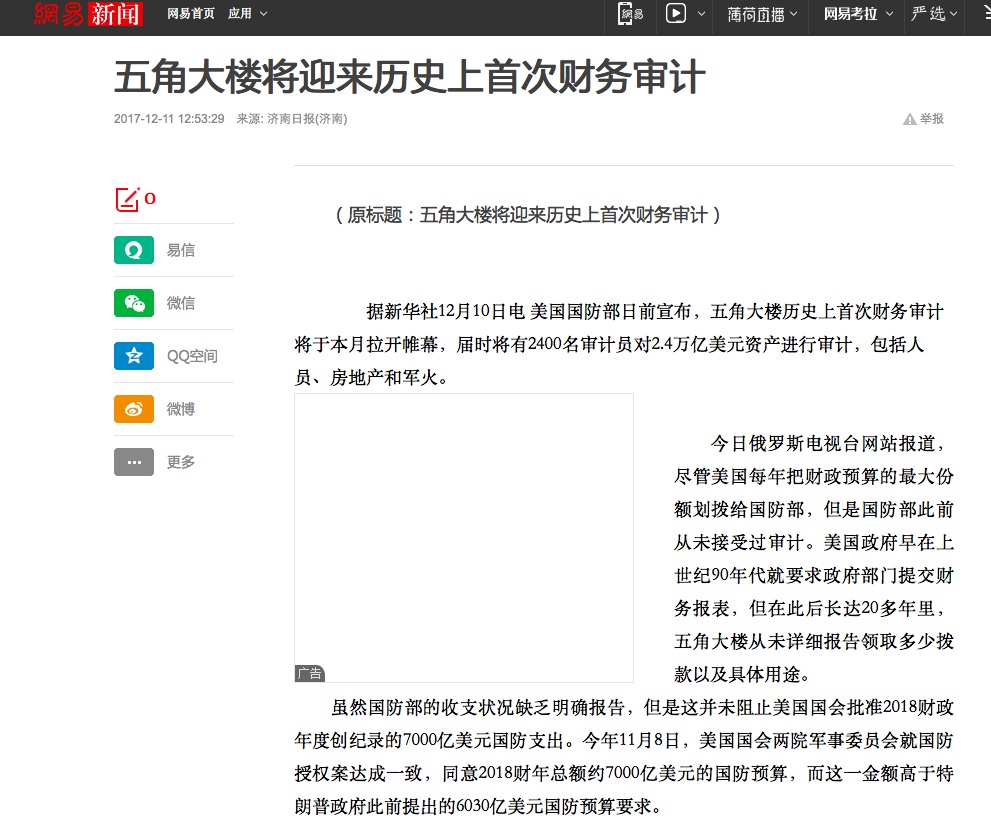Expand the 应用 dropdown in top bar
The width and height of the screenshot is (991, 826).
pos(247,14)
